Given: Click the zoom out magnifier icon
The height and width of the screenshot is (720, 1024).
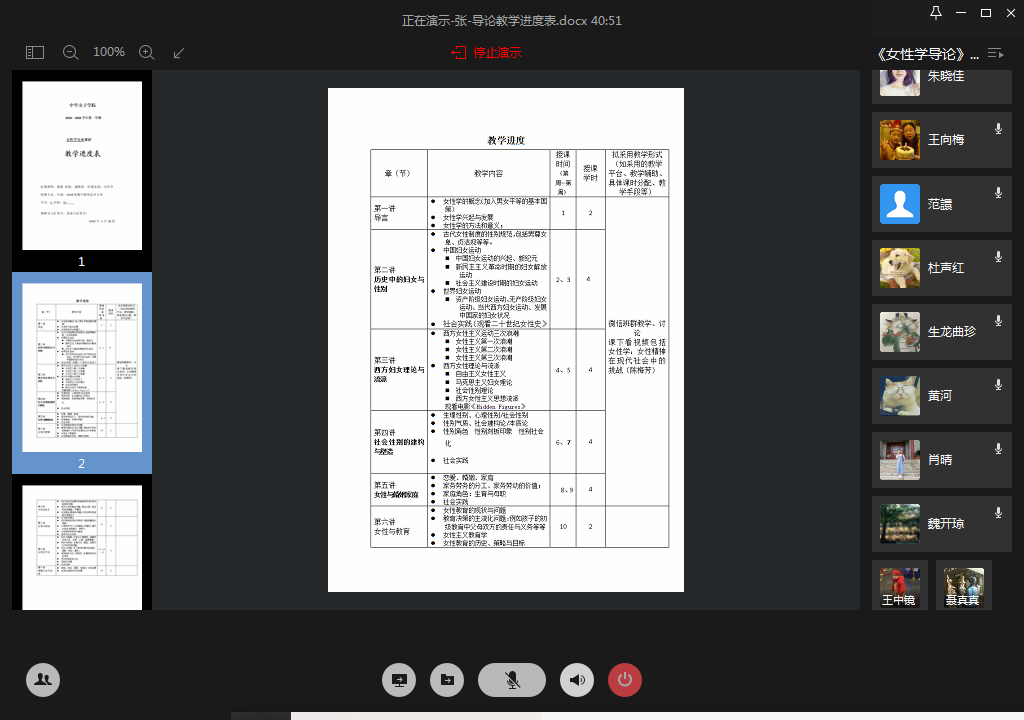Looking at the screenshot, I should tap(70, 52).
